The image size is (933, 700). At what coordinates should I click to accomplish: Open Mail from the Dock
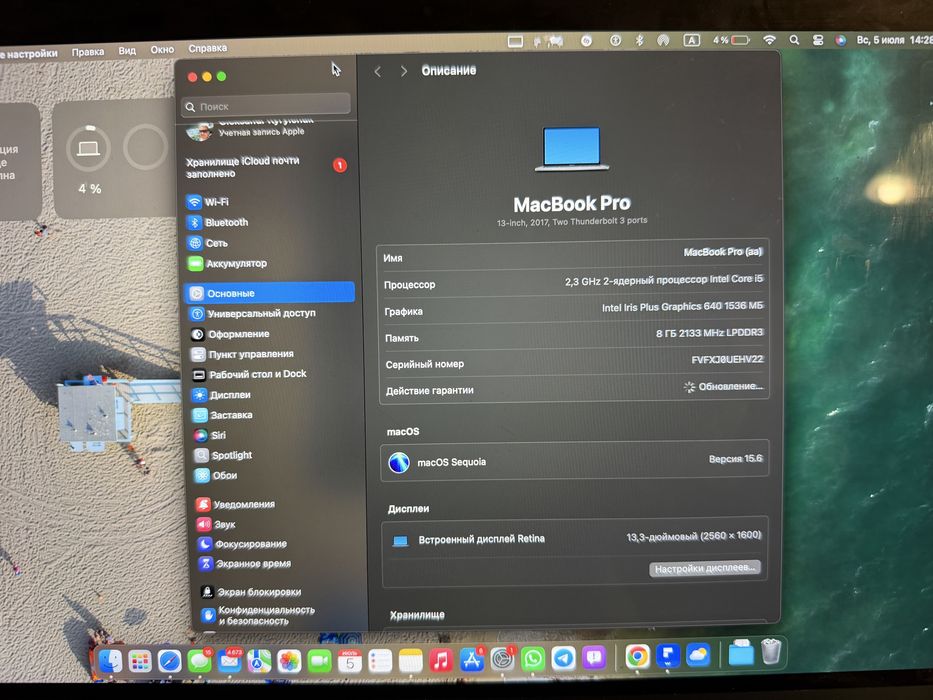click(230, 661)
